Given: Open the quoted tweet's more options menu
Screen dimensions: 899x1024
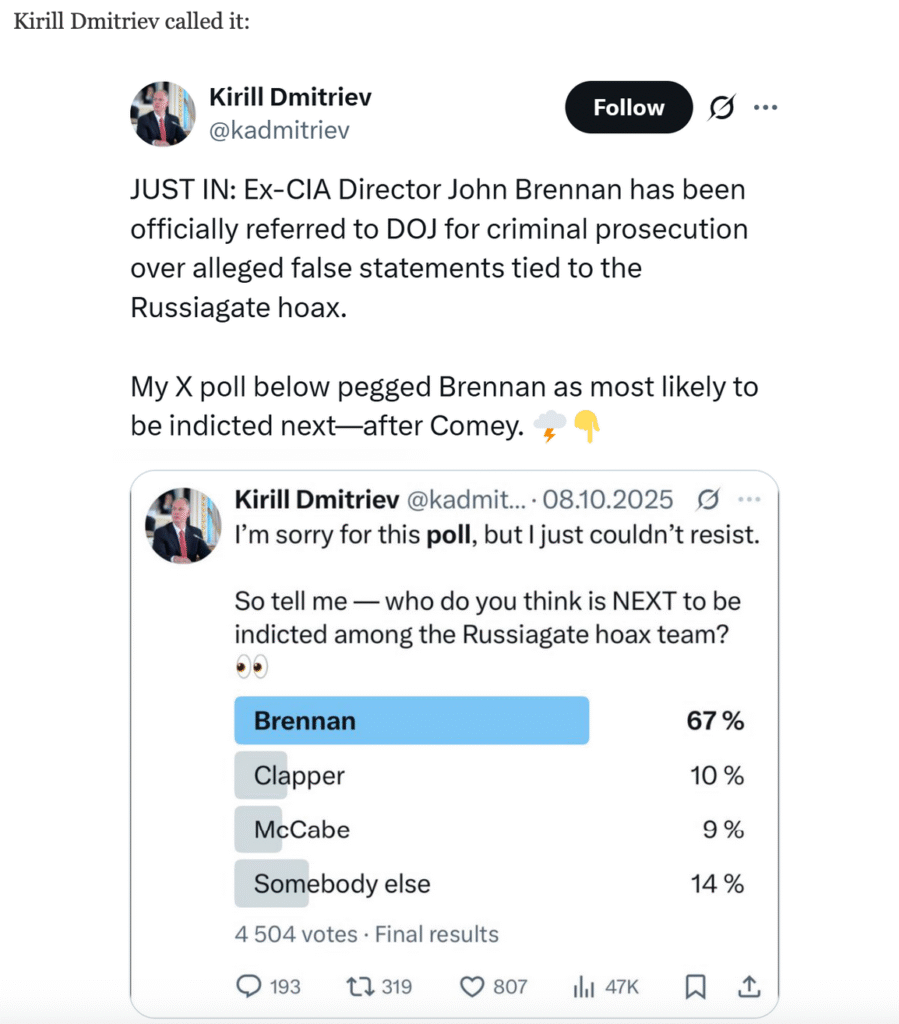Looking at the screenshot, I should (x=748, y=499).
